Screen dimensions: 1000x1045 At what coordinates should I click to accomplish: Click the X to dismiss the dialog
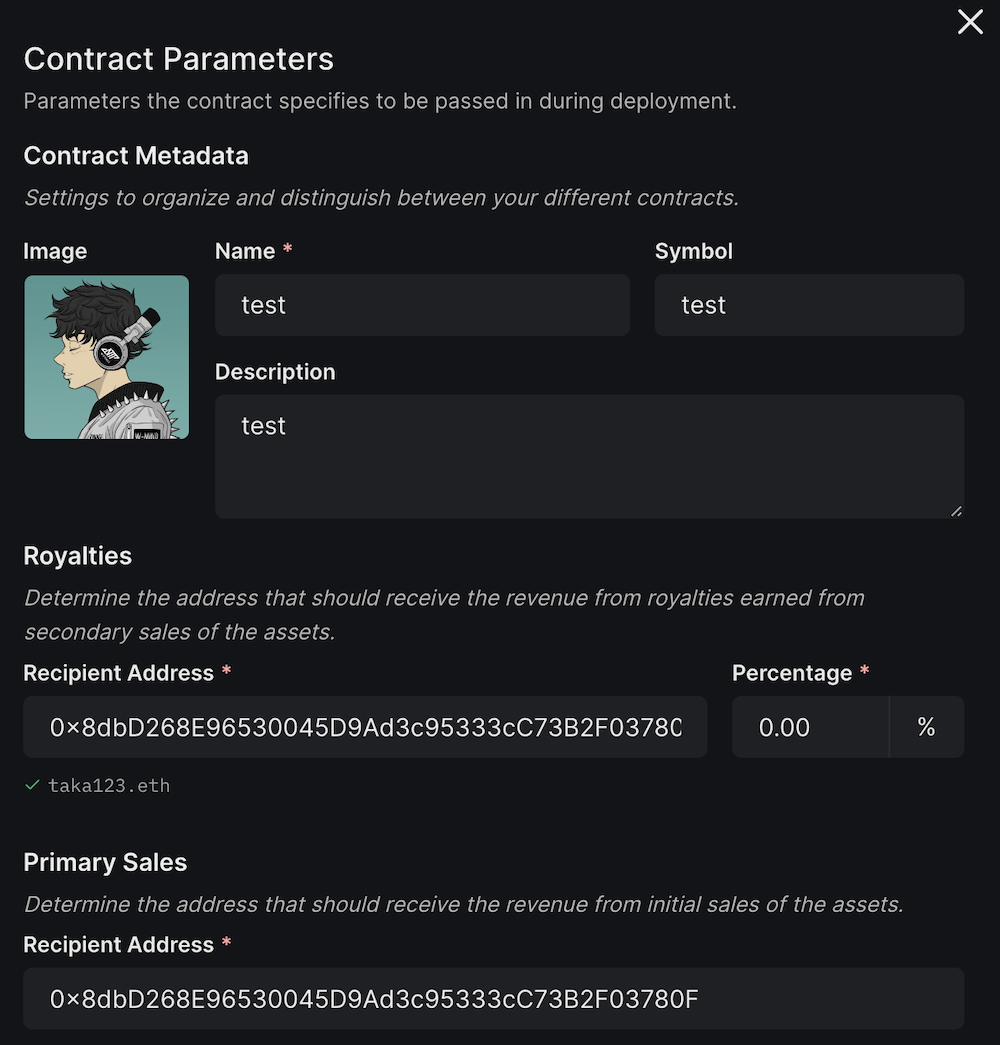tap(969, 22)
